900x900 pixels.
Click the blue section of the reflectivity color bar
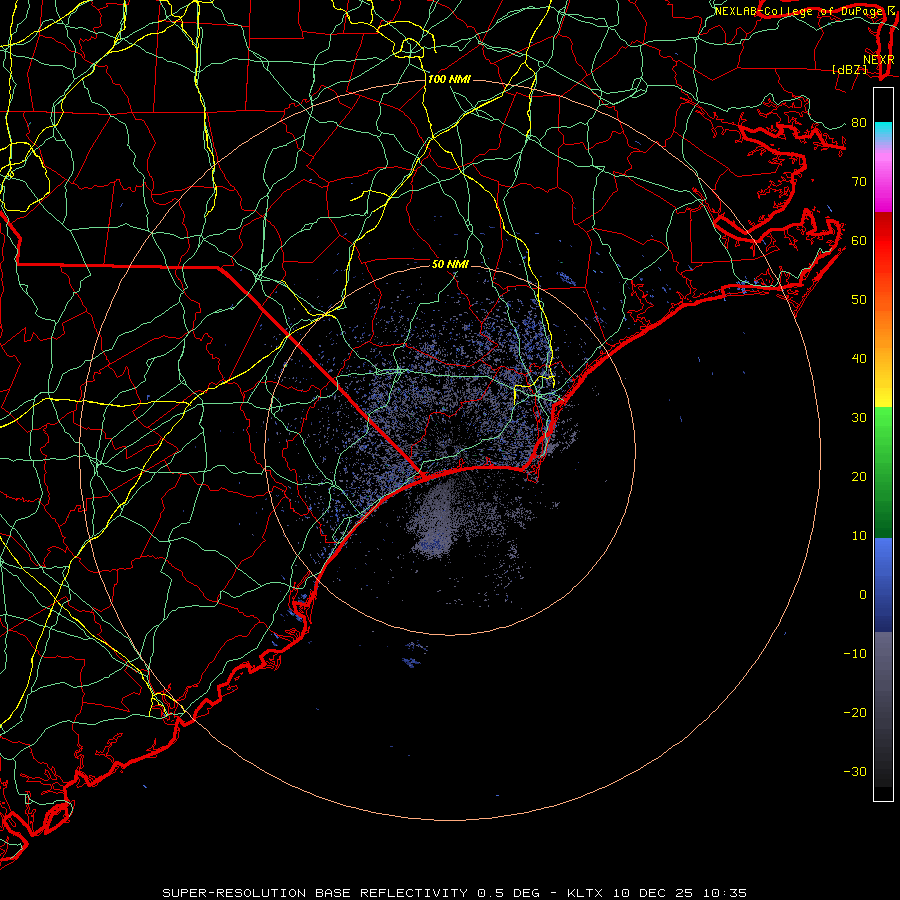coord(883,585)
